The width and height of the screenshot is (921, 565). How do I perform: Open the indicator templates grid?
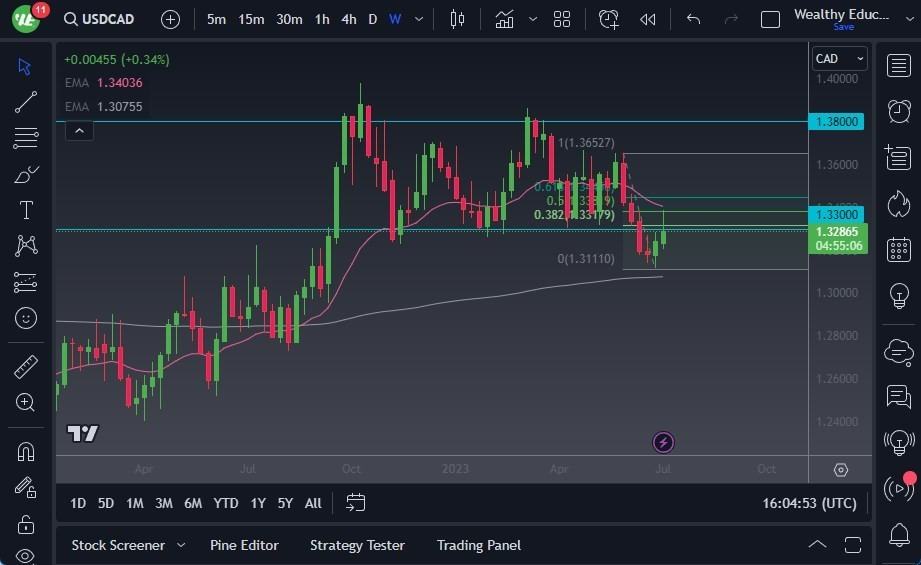[562, 19]
